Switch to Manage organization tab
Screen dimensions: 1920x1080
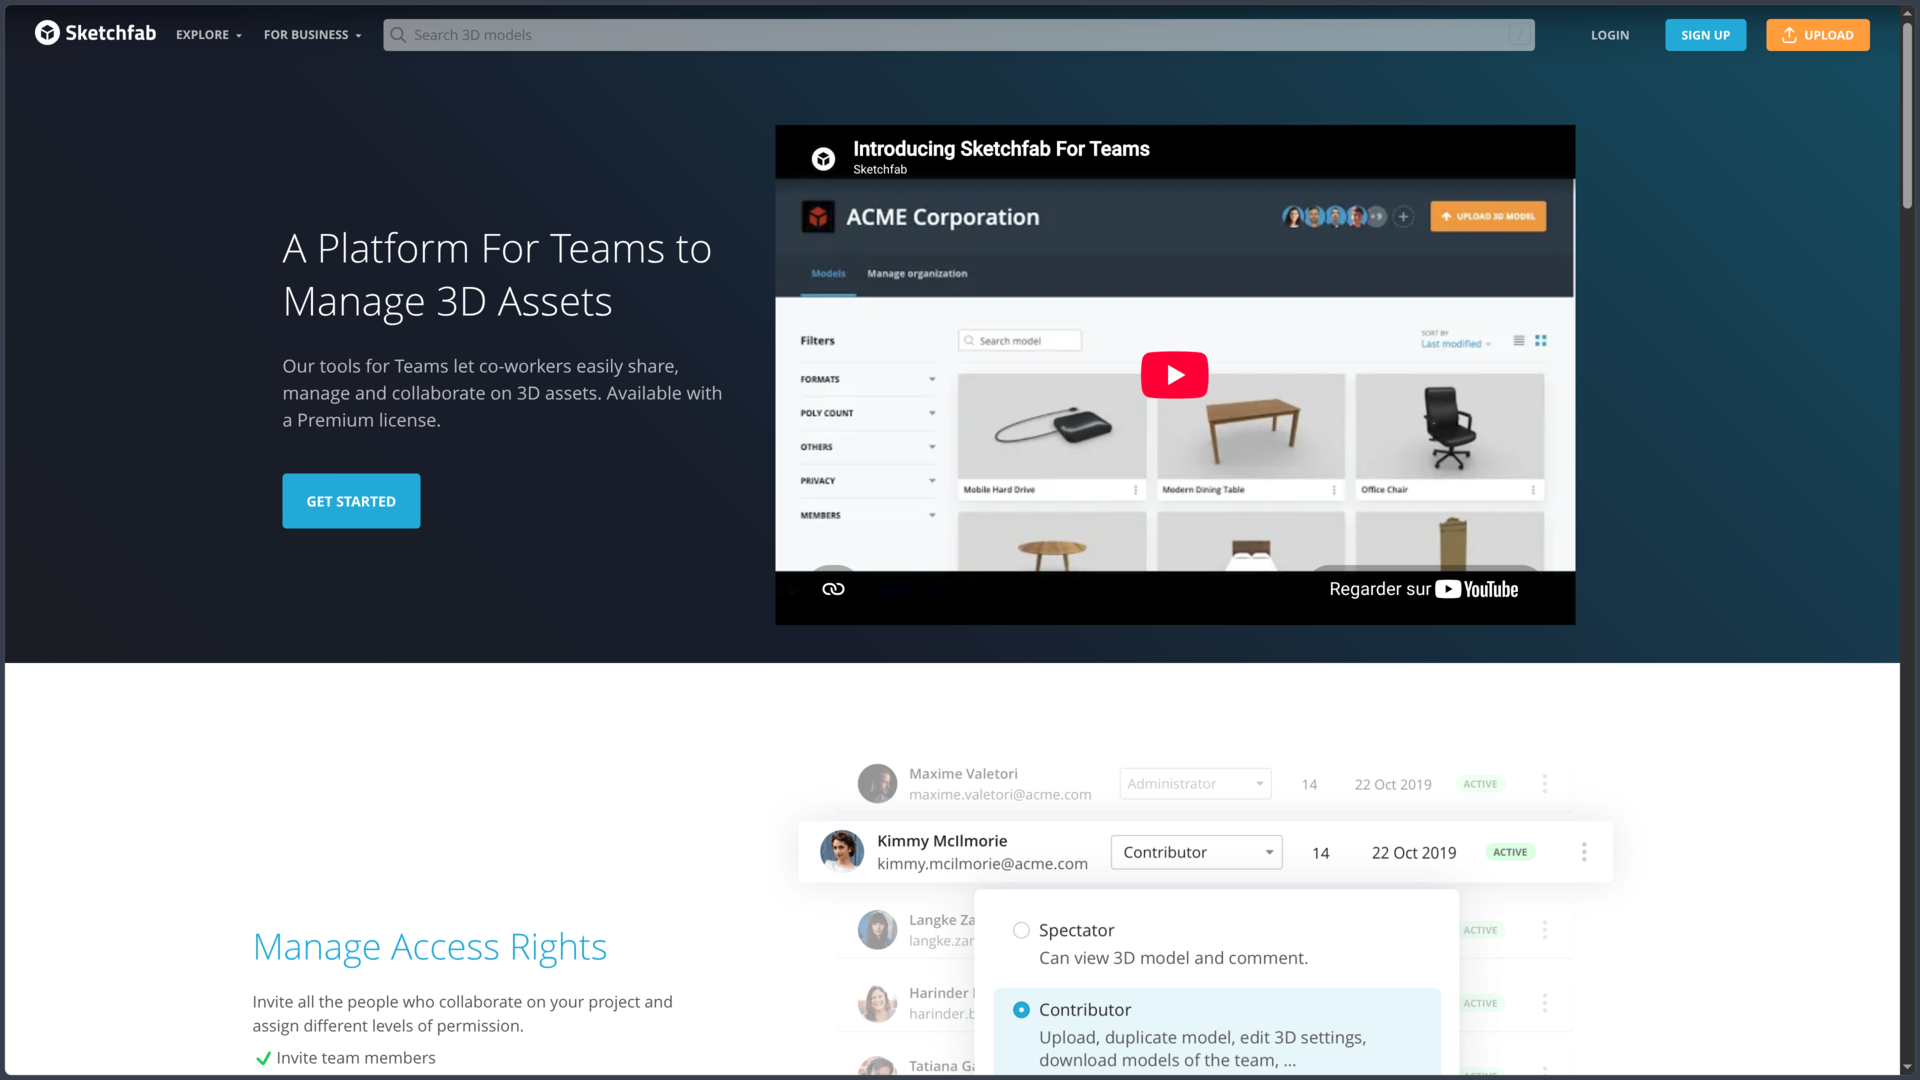pyautogui.click(x=917, y=274)
